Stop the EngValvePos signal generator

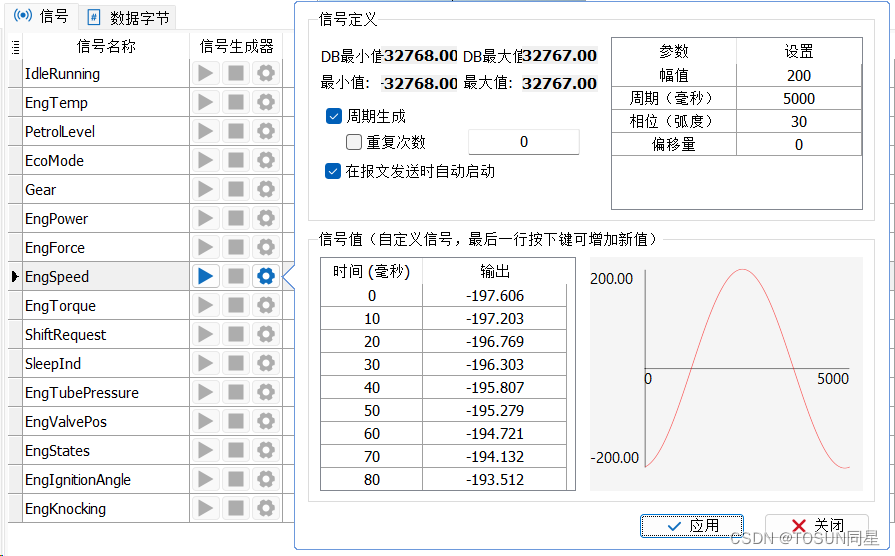point(236,422)
